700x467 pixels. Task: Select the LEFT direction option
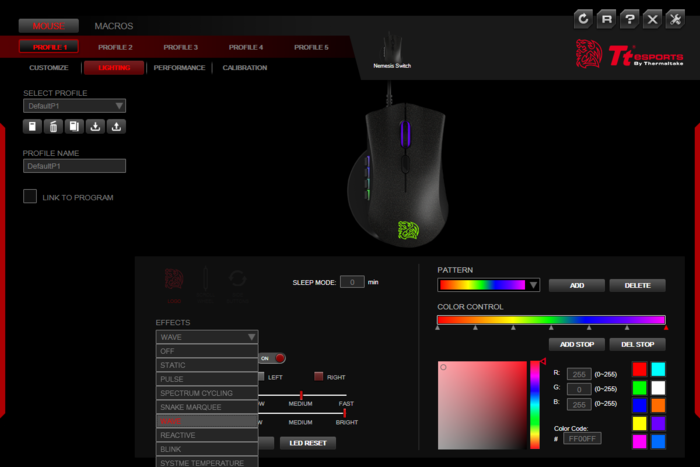(x=261, y=377)
